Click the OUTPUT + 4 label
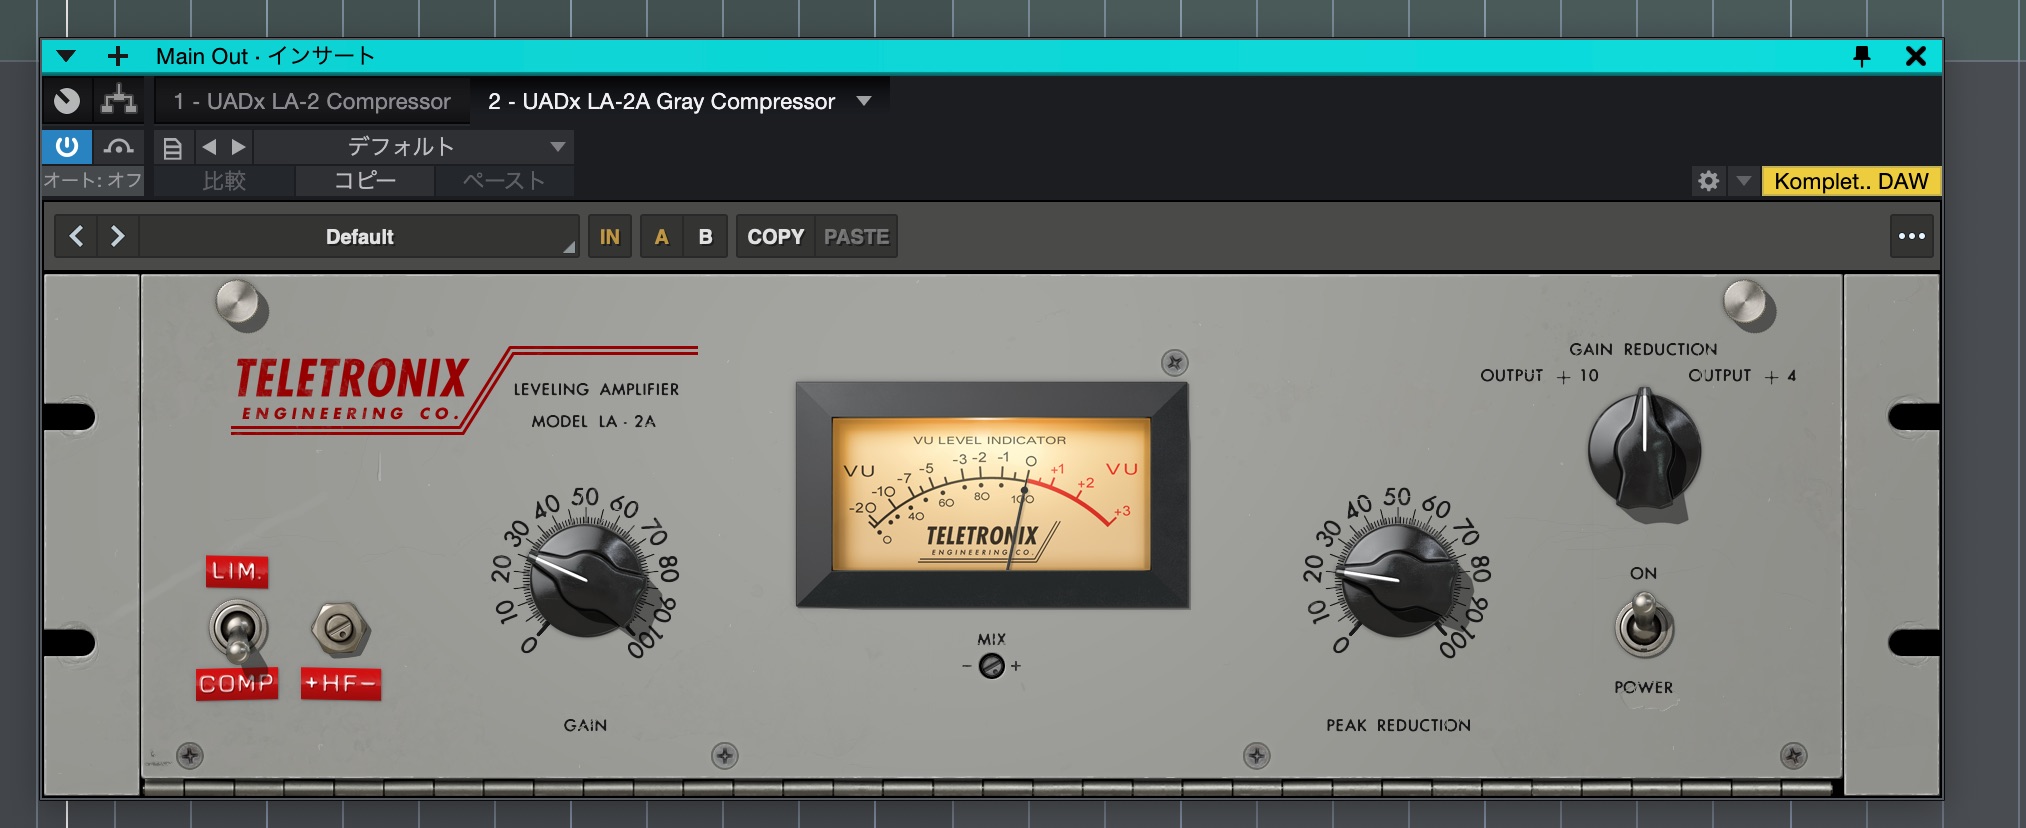 click(x=1742, y=376)
